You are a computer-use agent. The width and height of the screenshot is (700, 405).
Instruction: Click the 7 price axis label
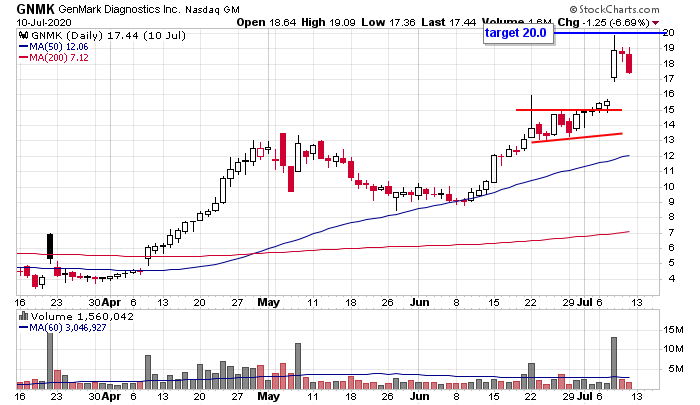pos(671,233)
